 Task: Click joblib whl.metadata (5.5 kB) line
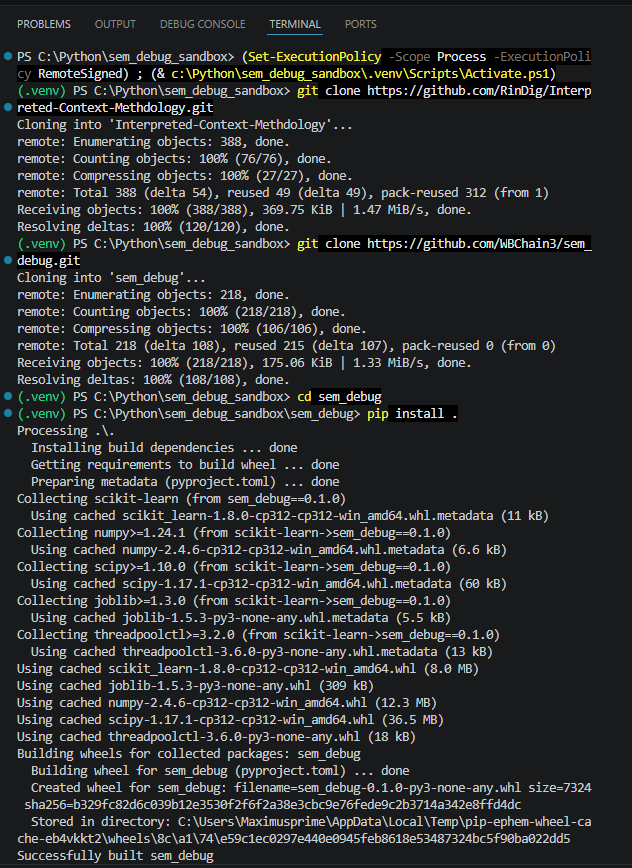[241, 618]
